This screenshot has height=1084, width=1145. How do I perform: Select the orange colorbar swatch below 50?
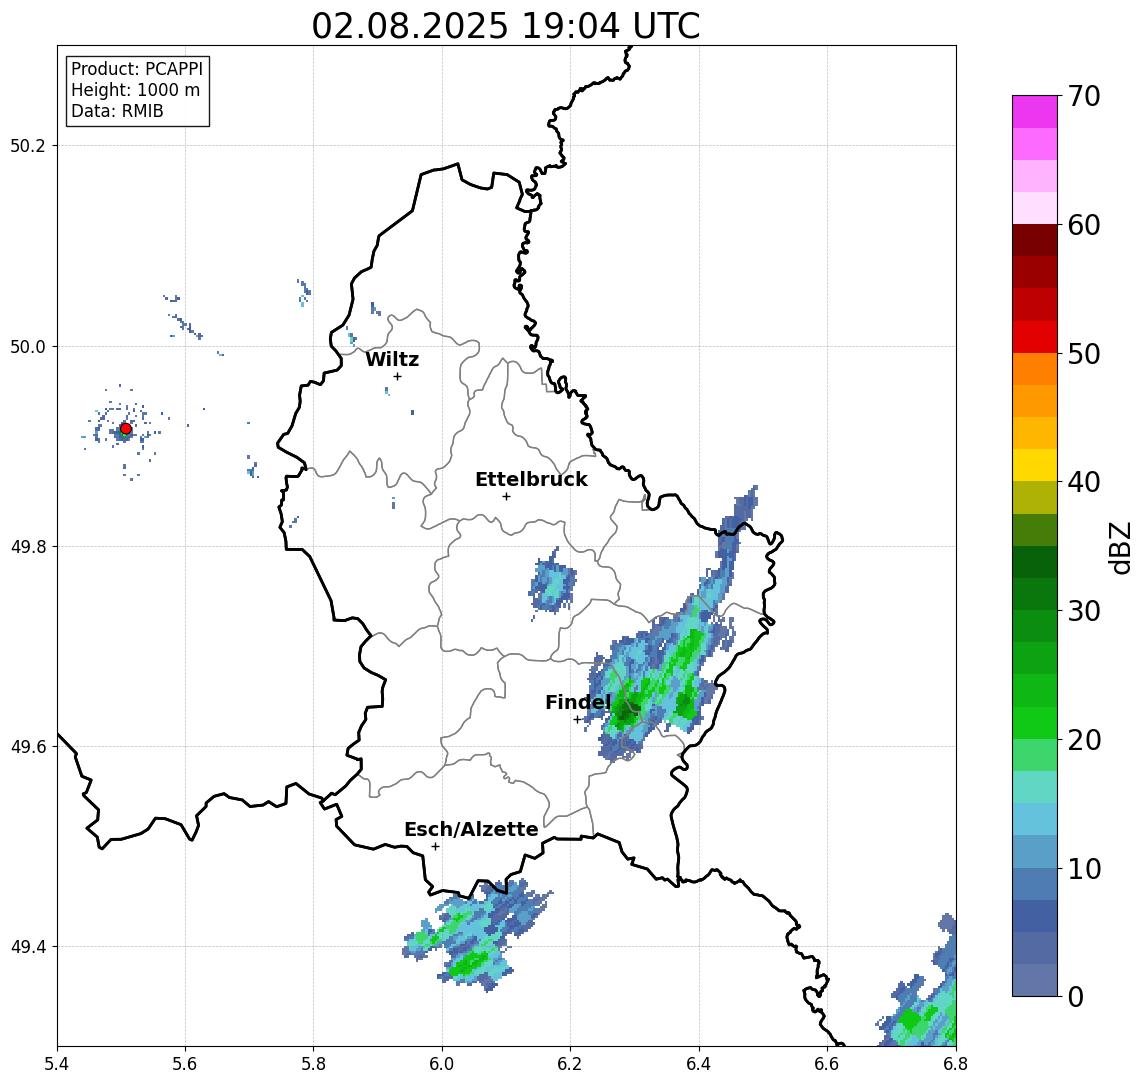point(1035,369)
